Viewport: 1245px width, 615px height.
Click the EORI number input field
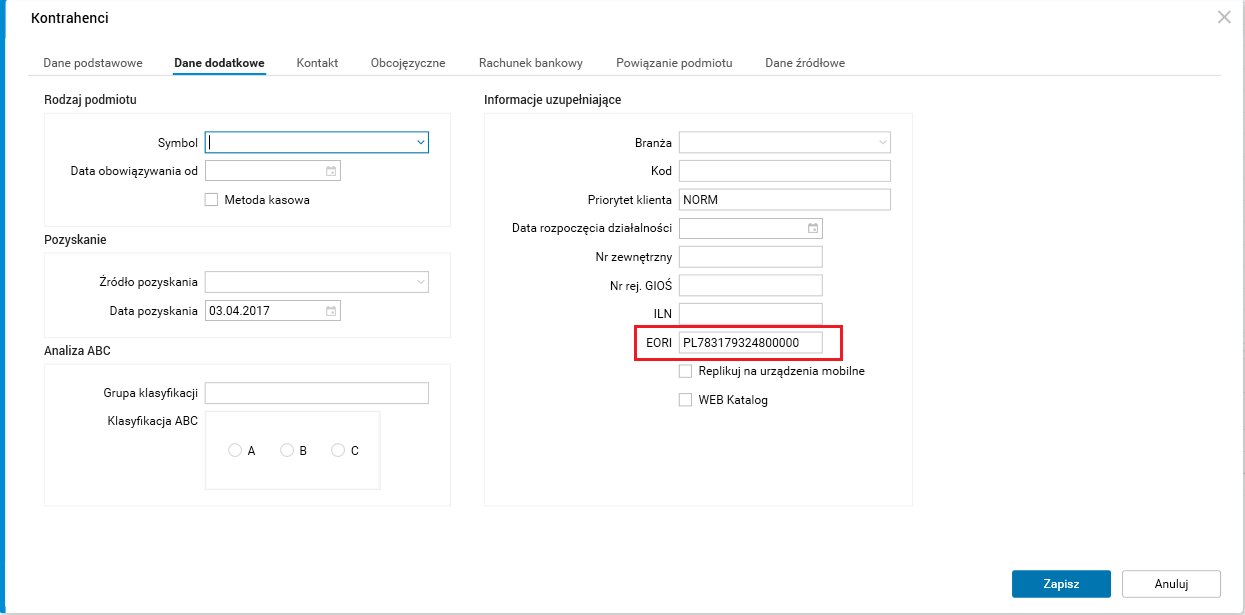point(750,343)
